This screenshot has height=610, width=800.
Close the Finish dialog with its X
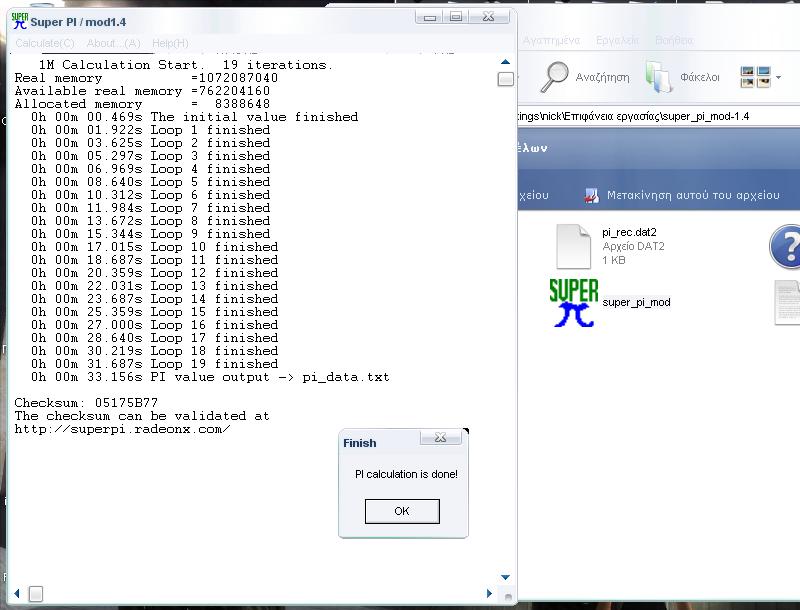coord(440,438)
